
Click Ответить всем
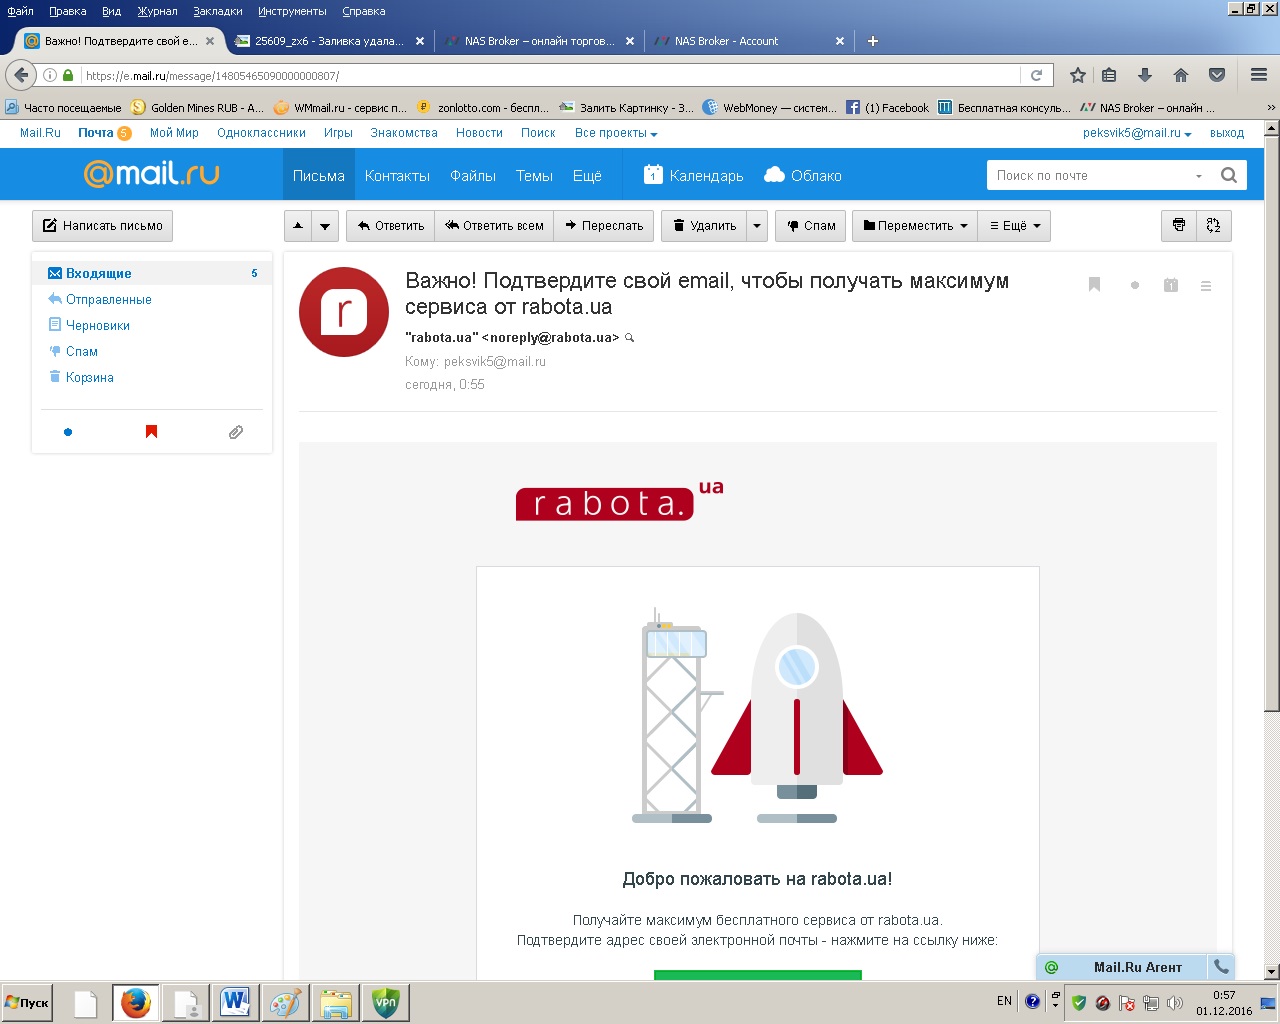(494, 225)
